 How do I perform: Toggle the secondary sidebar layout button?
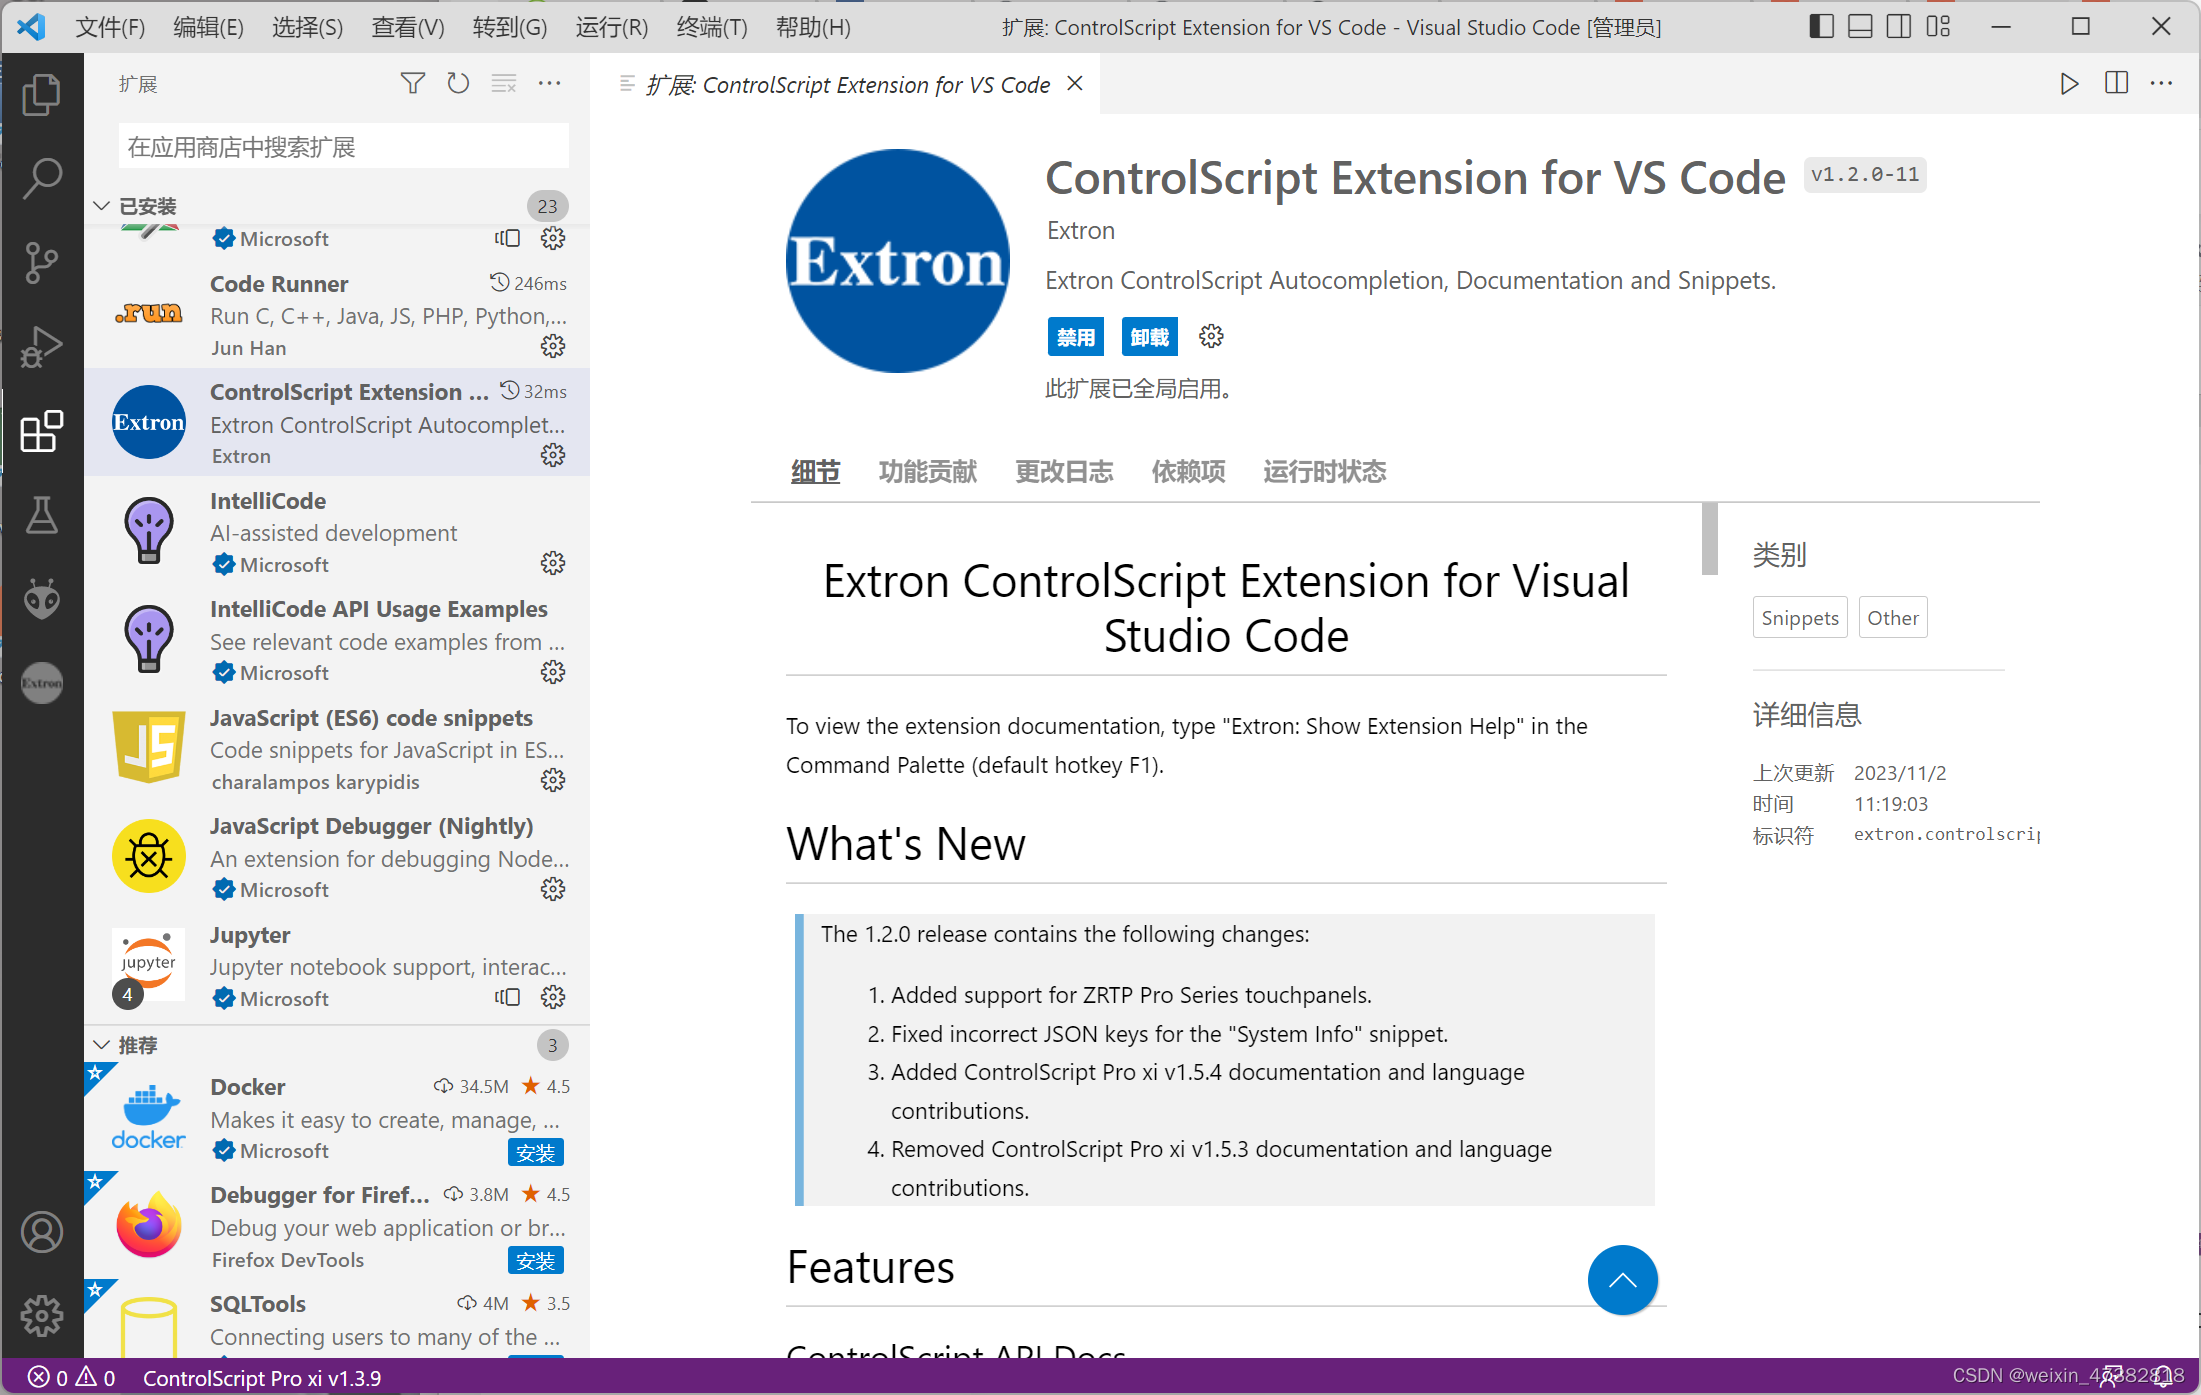coord(1899,27)
